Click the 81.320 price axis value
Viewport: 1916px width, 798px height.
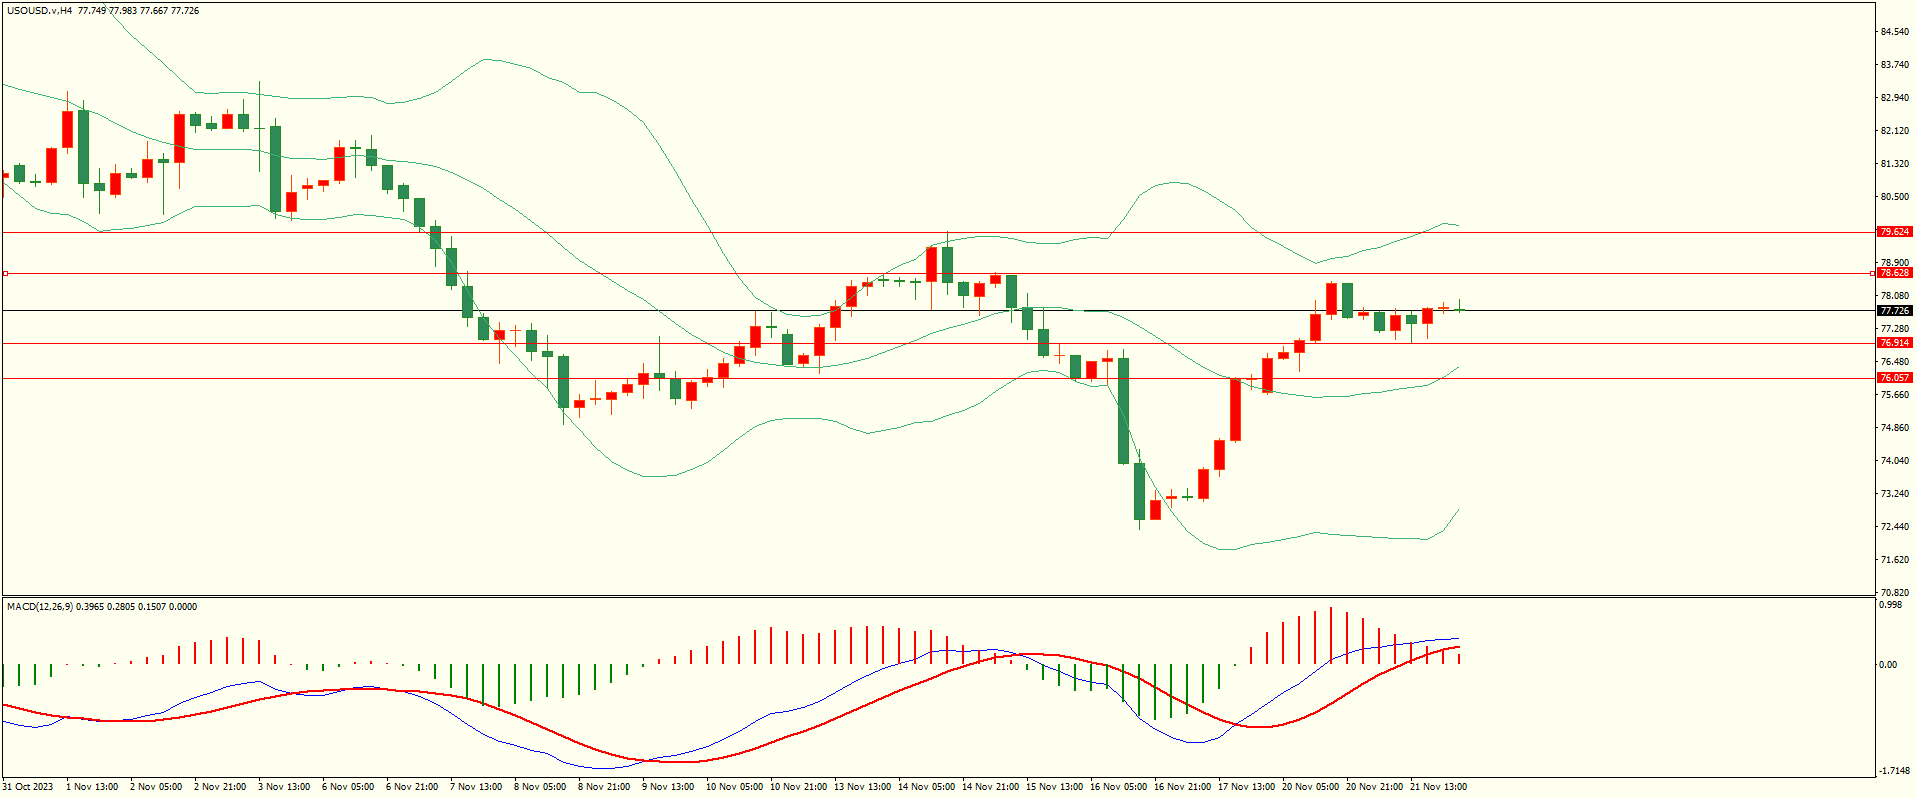(x=1894, y=164)
